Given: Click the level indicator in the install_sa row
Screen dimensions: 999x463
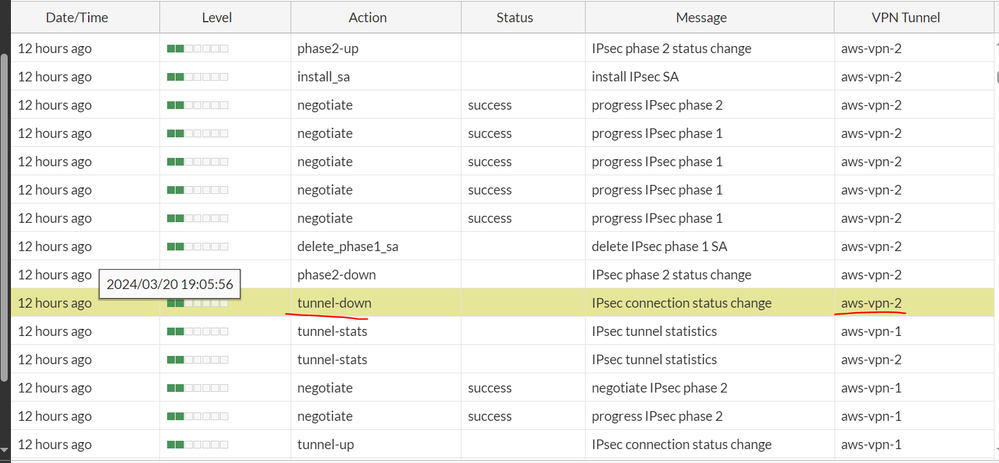Looking at the screenshot, I should click(198, 77).
